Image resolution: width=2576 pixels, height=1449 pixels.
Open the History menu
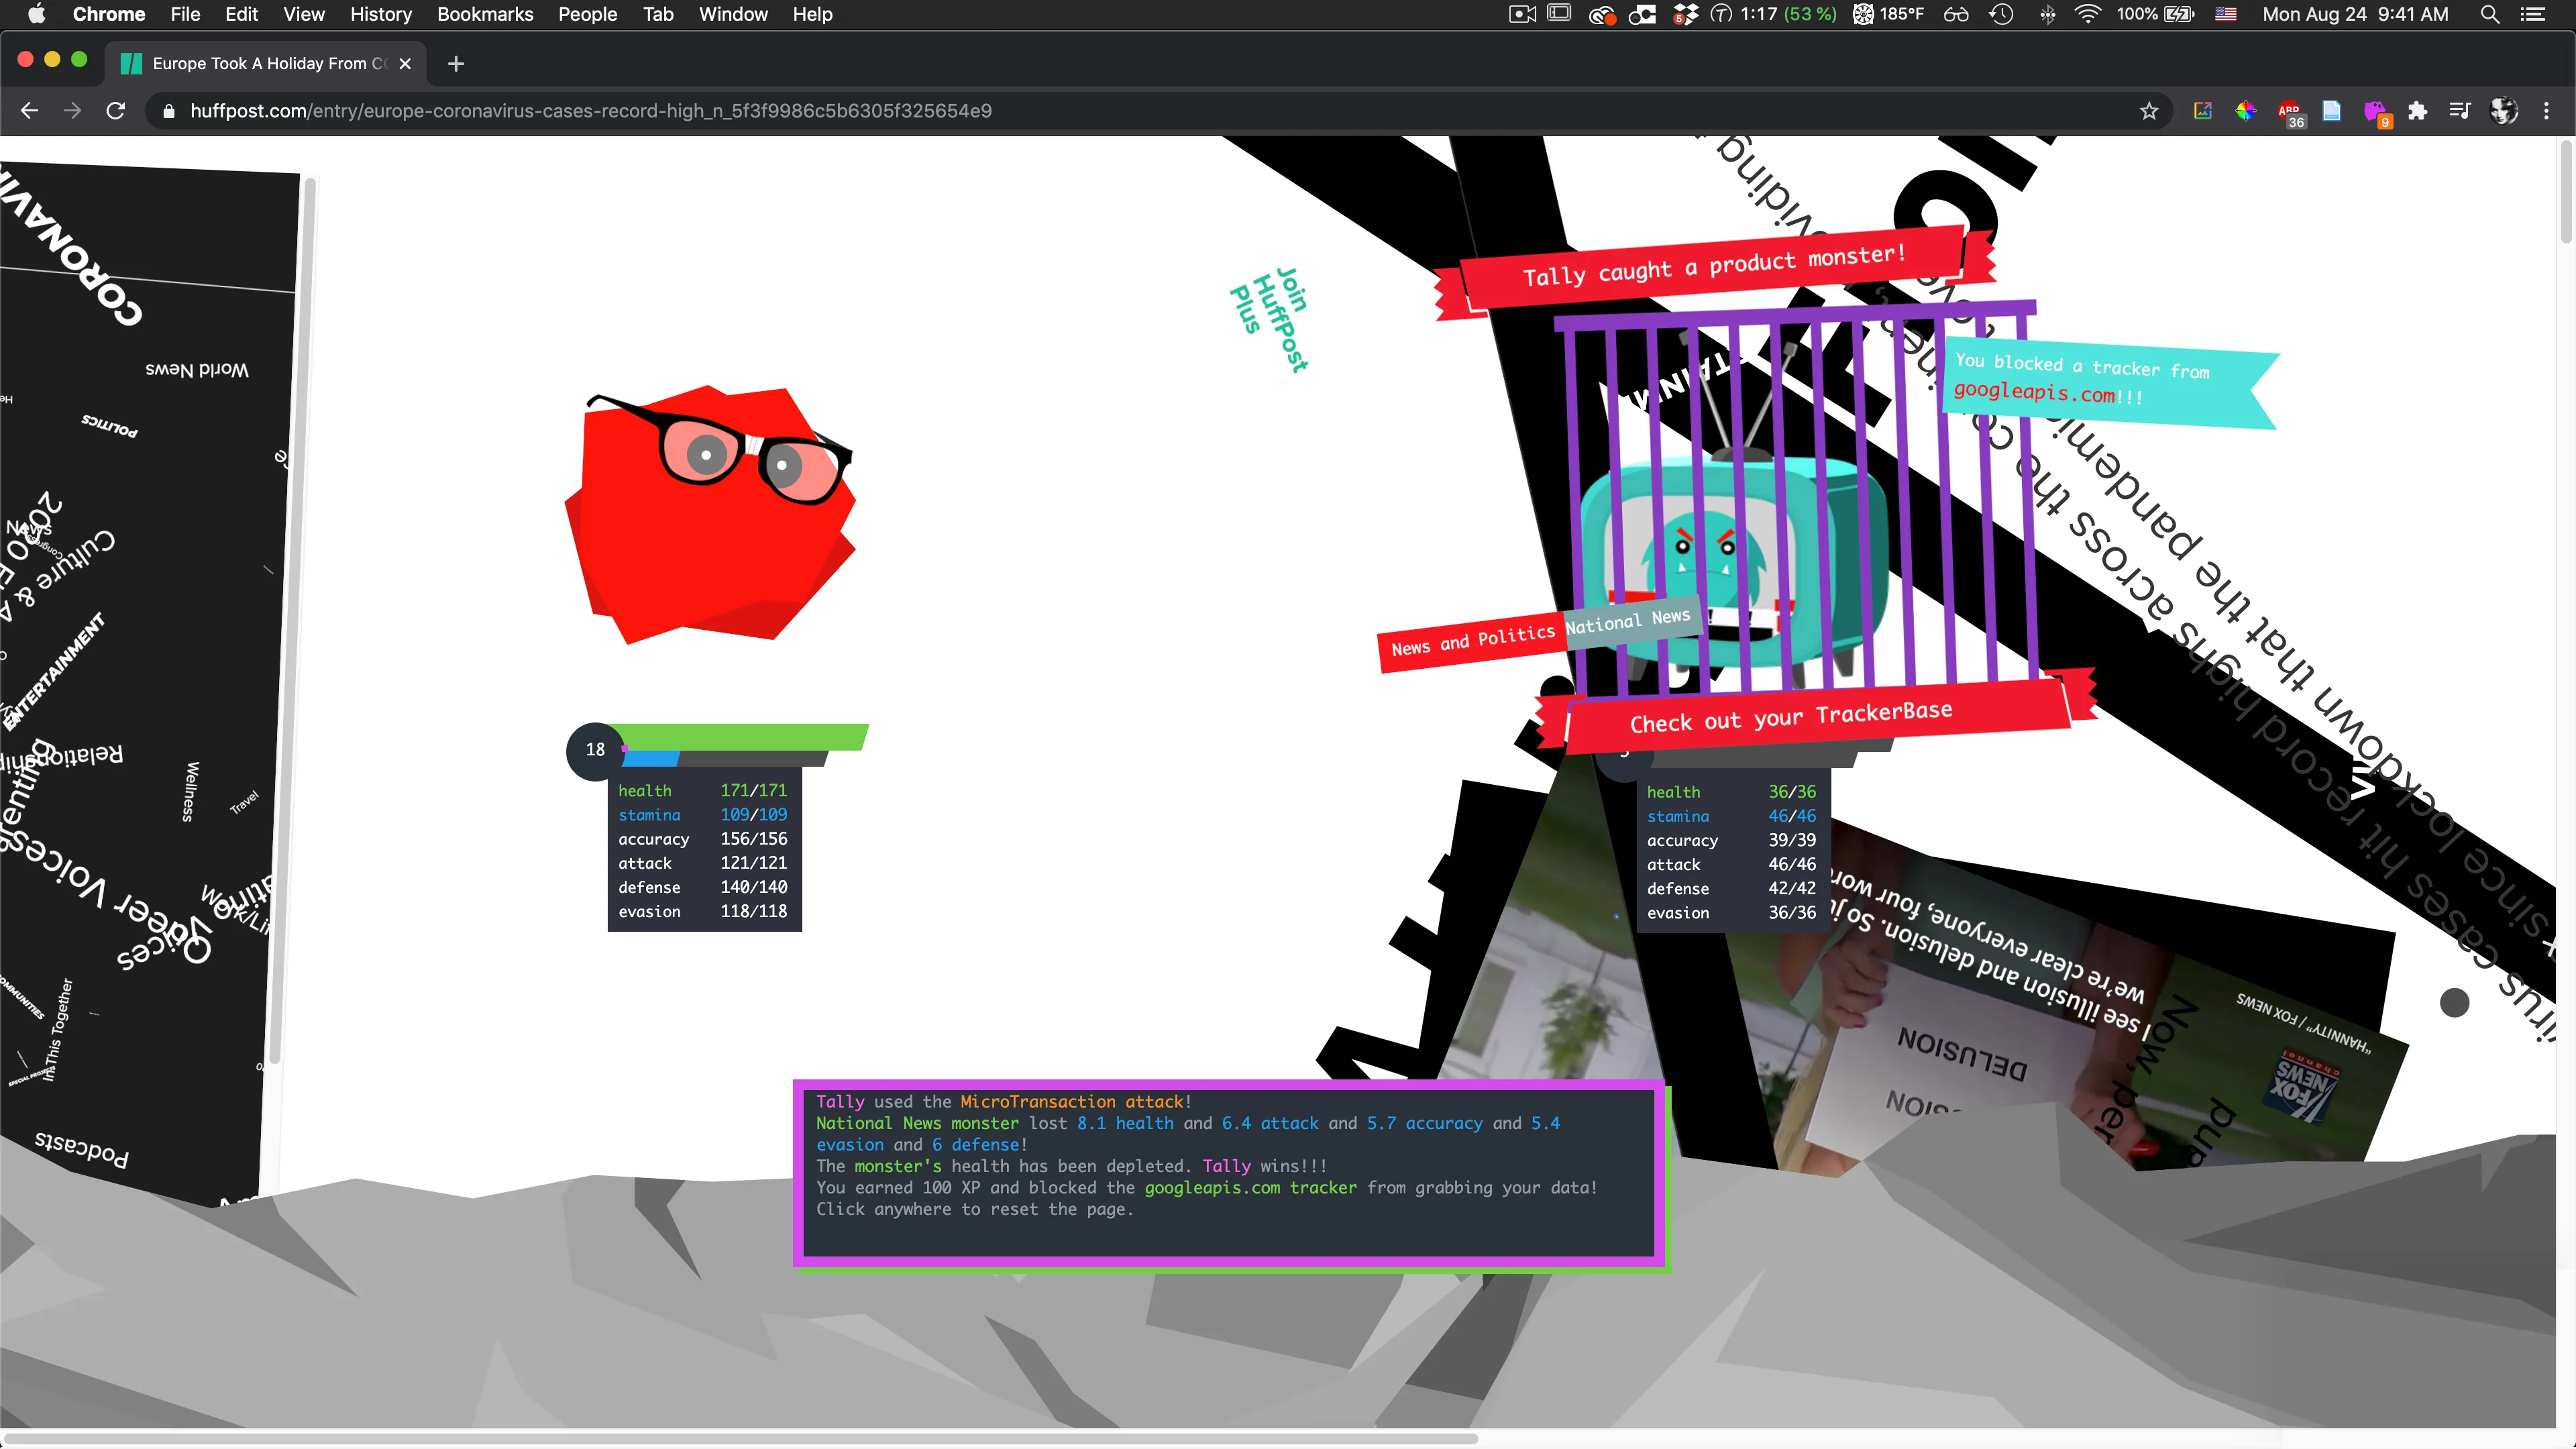coord(381,14)
